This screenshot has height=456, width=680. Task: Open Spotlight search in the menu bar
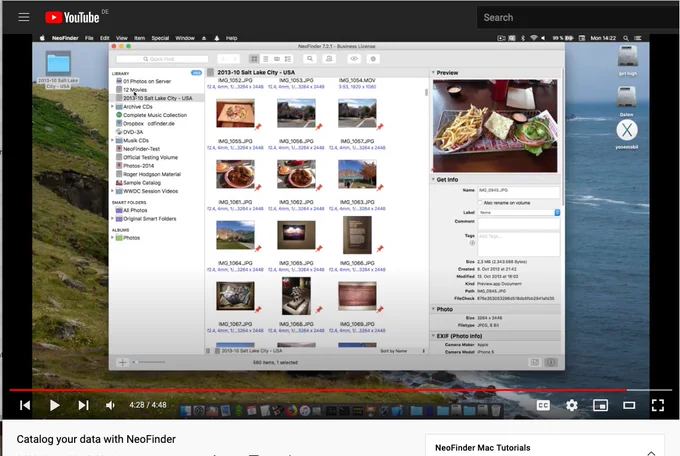pyautogui.click(x=626, y=38)
